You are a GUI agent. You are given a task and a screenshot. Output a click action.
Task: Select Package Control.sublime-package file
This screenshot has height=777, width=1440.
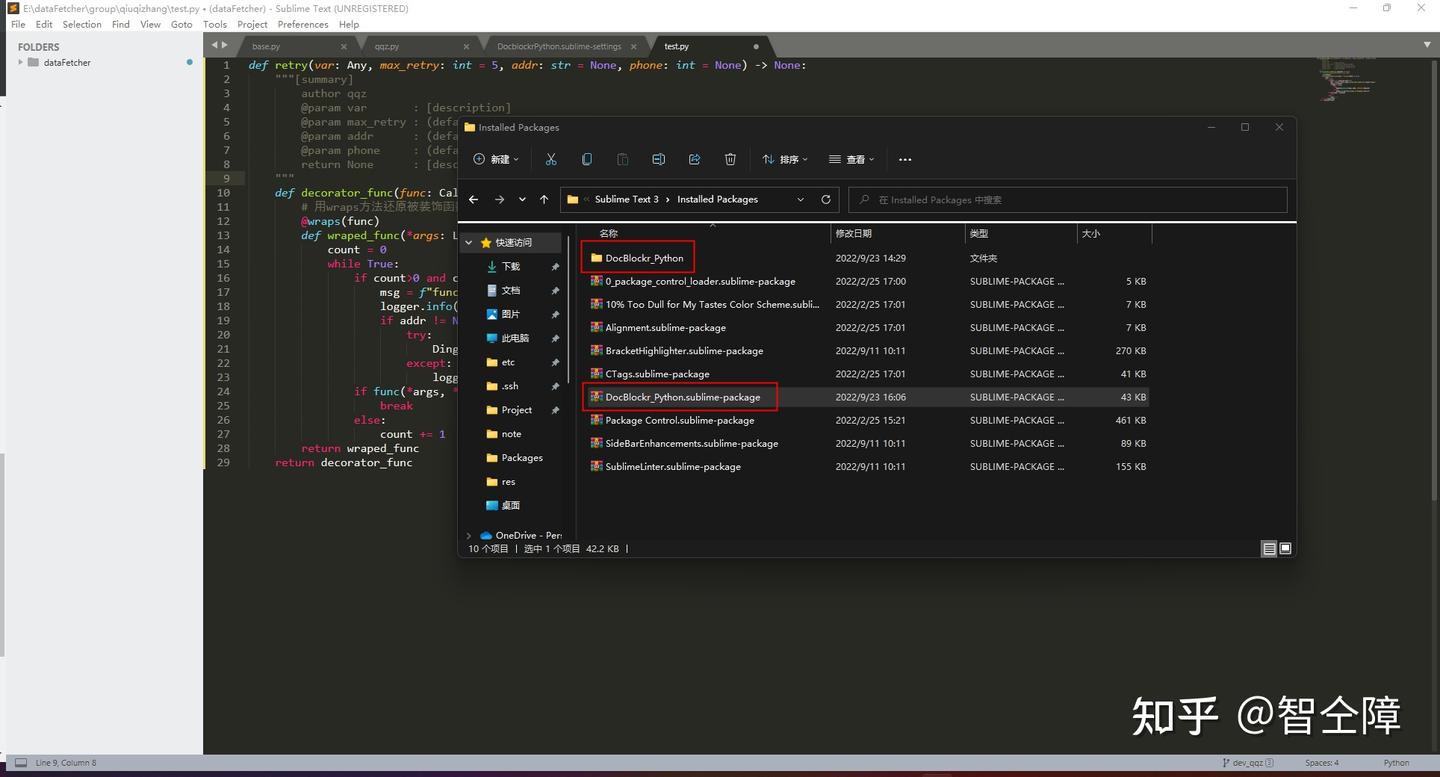point(680,420)
